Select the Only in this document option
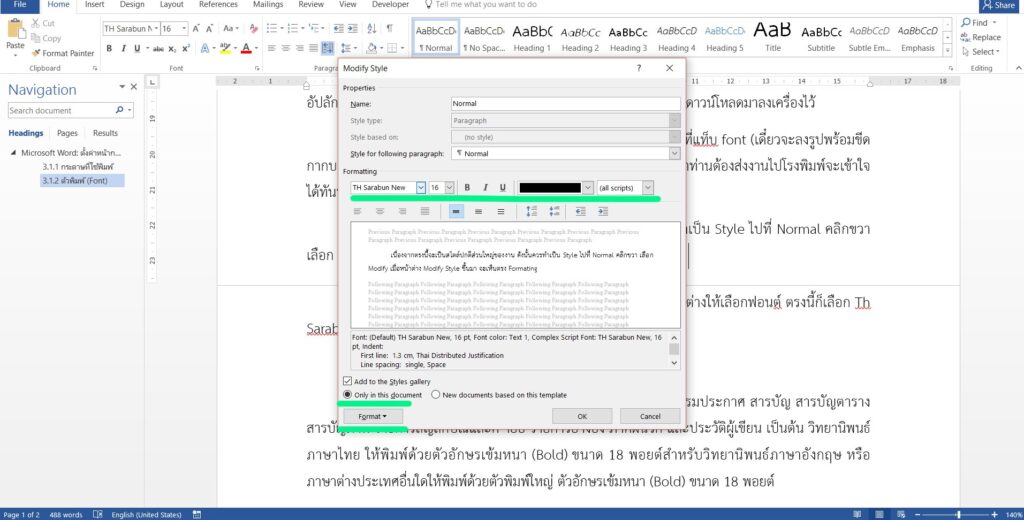Screen dimensions: 1024x520 point(347,395)
